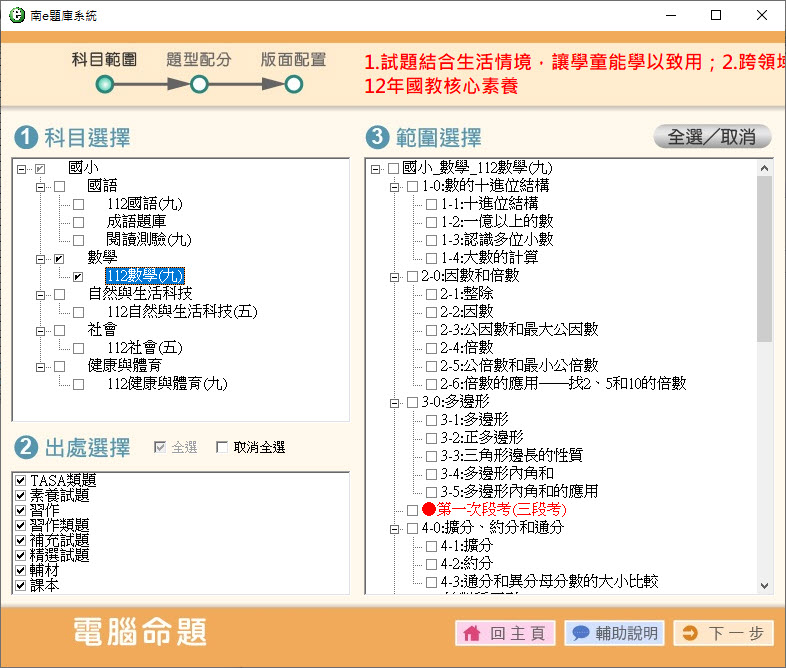The height and width of the screenshot is (668, 786).
Task: Click the 科目範圍 step circle
Action: (104, 85)
